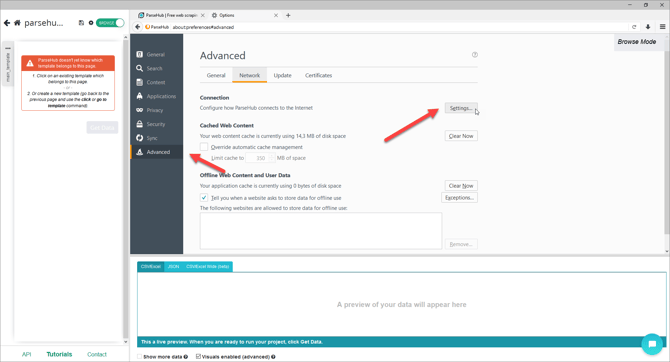Select Advanced in the preferences sidebar
The width and height of the screenshot is (670, 362).
click(156, 152)
